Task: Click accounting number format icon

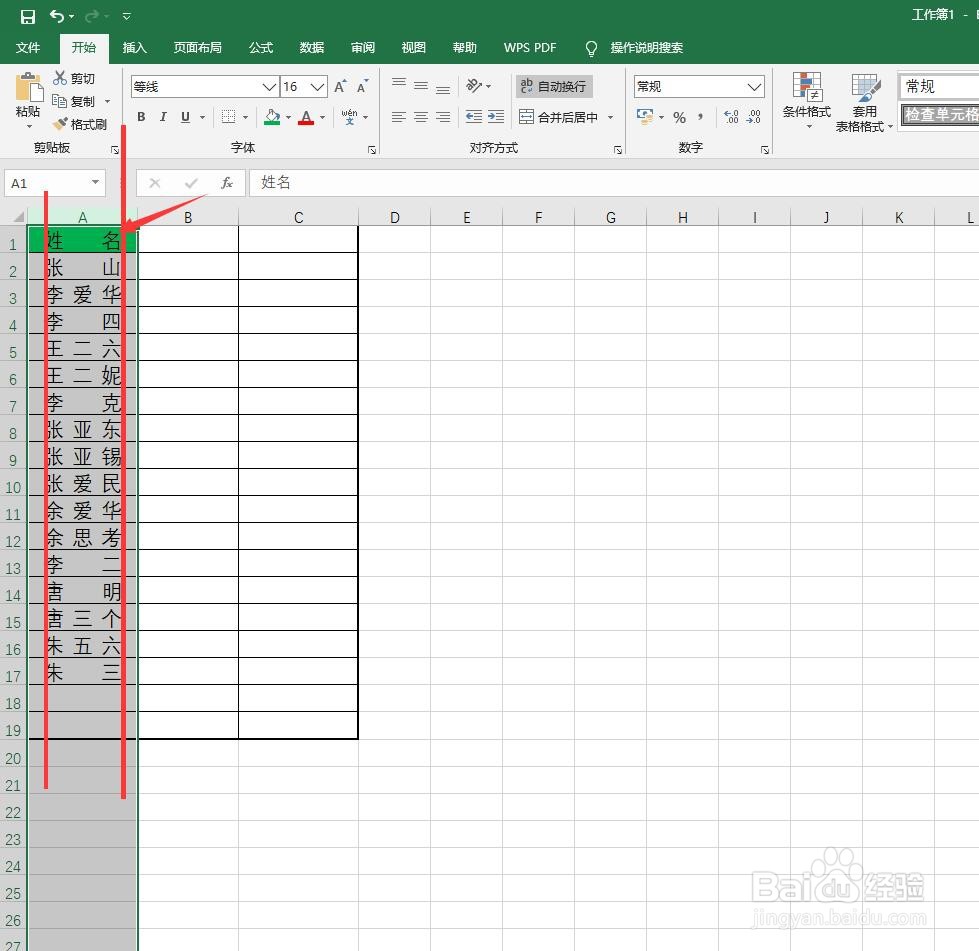Action: pos(644,117)
